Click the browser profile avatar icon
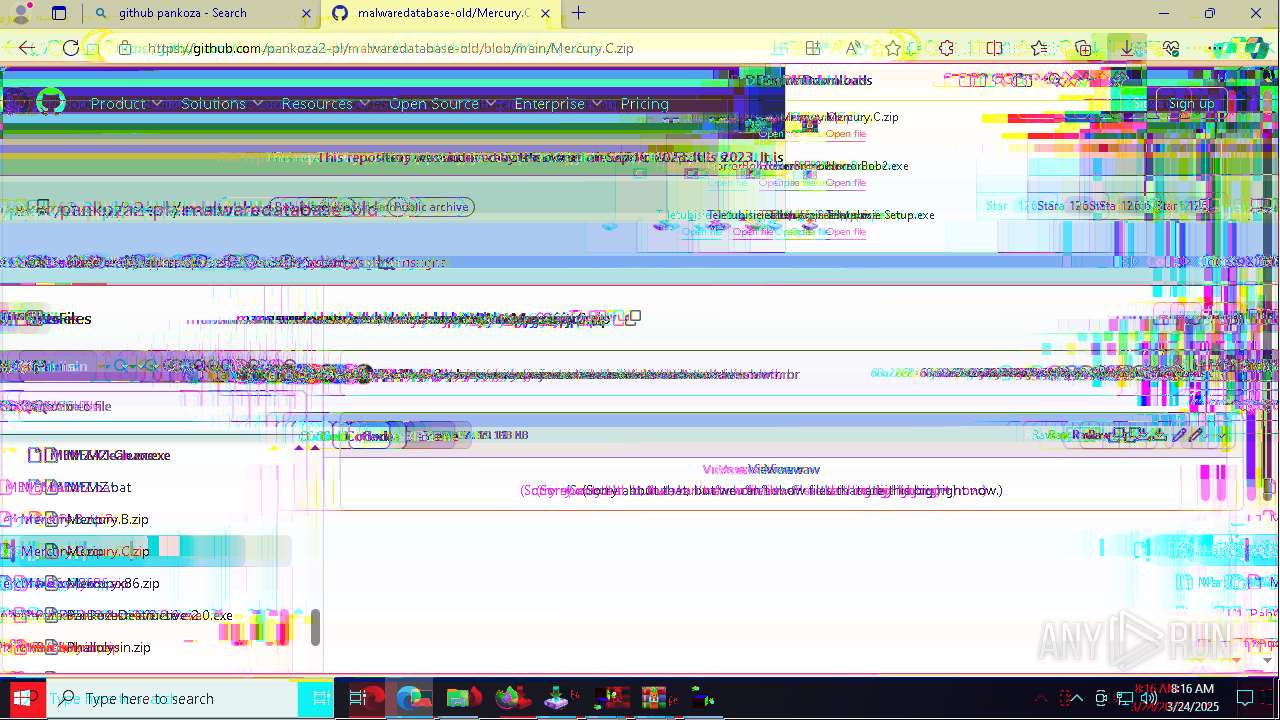This screenshot has height=720, width=1280. tap(21, 13)
